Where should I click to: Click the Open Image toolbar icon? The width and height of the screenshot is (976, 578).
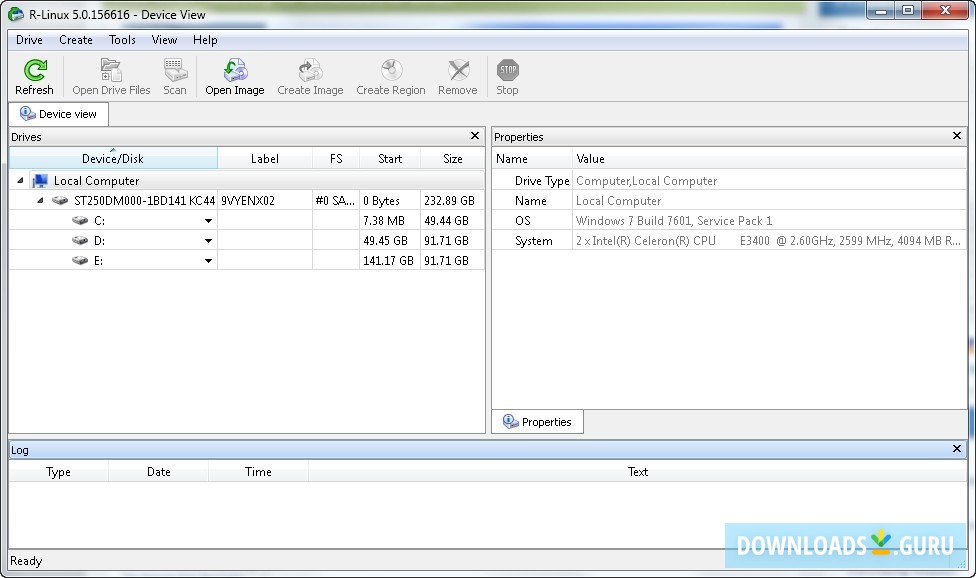point(235,70)
